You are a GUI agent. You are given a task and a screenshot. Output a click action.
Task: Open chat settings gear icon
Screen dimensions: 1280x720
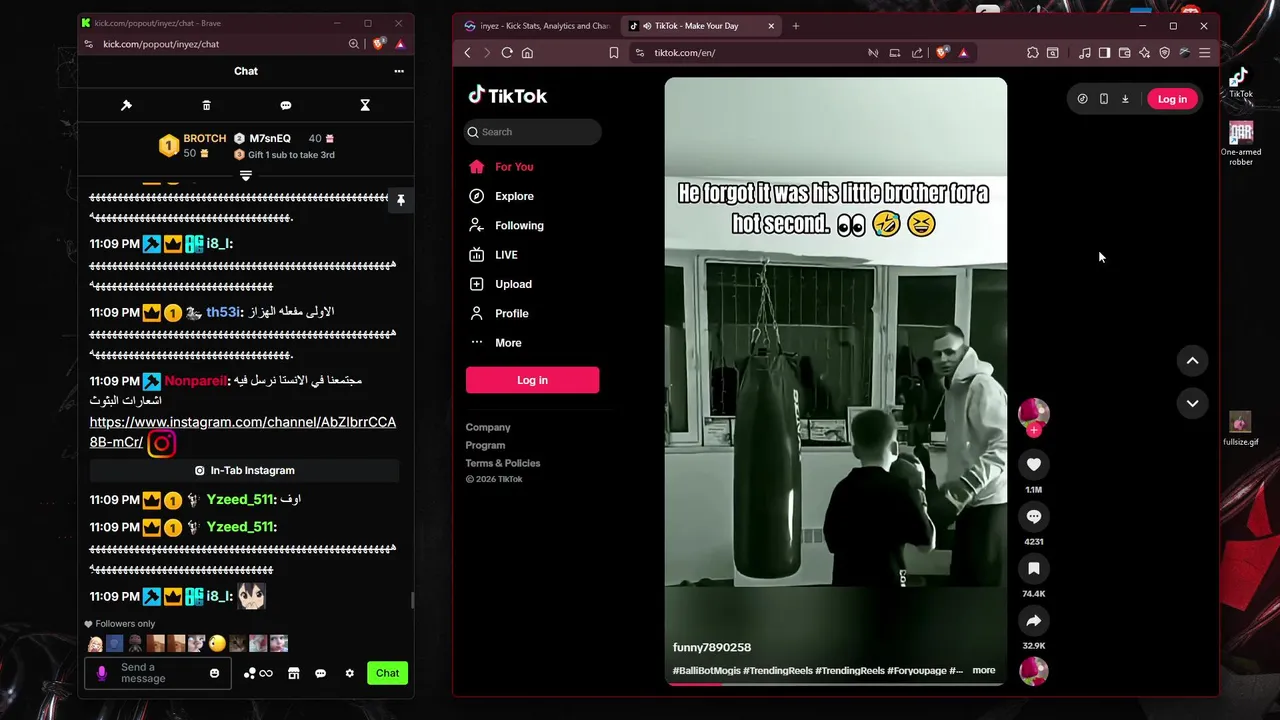click(349, 673)
